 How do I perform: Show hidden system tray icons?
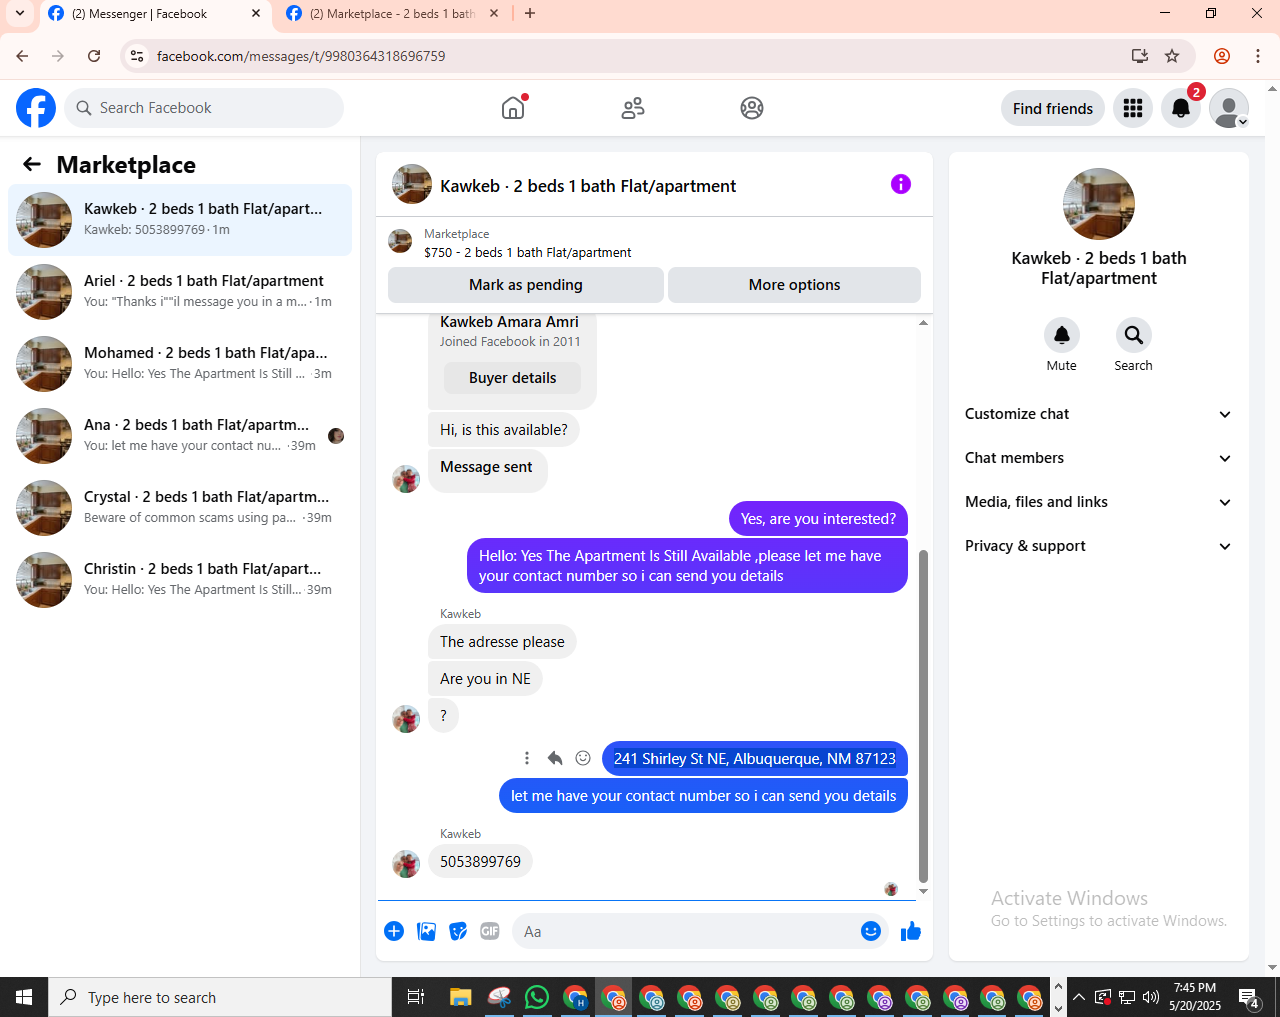point(1079,997)
